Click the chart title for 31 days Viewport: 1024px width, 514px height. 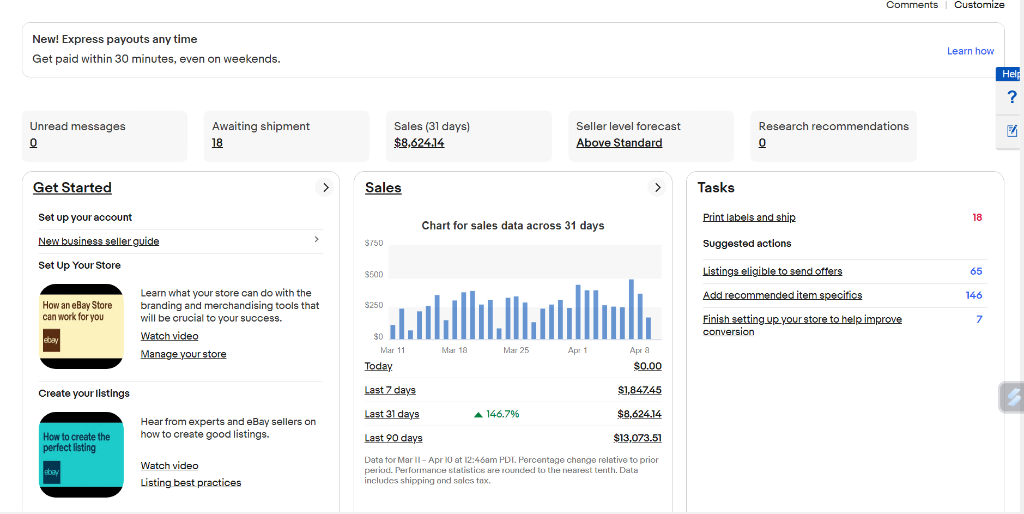click(513, 225)
